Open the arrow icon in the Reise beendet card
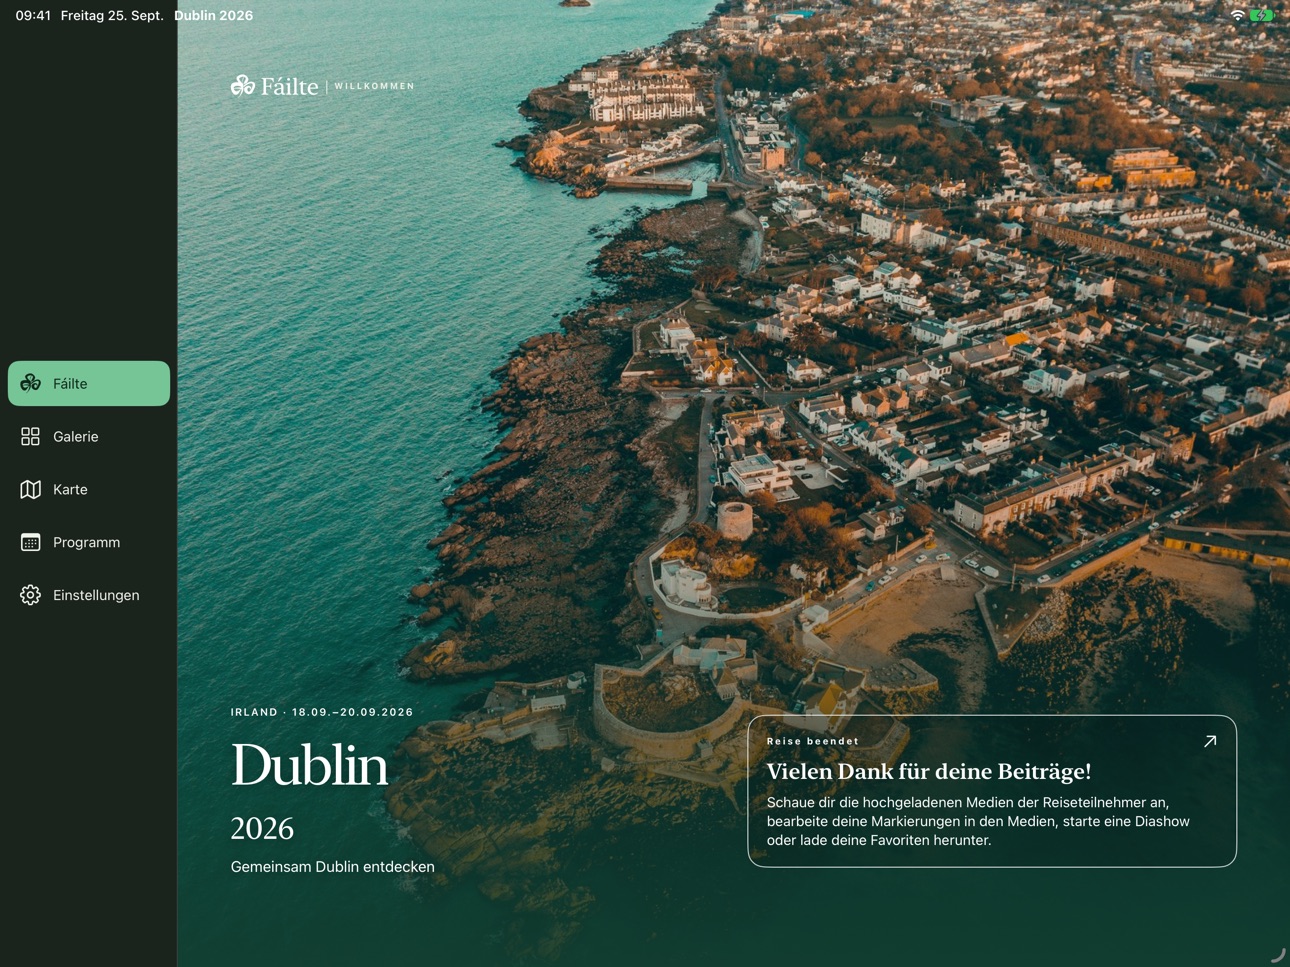This screenshot has height=967, width=1290. [1210, 741]
